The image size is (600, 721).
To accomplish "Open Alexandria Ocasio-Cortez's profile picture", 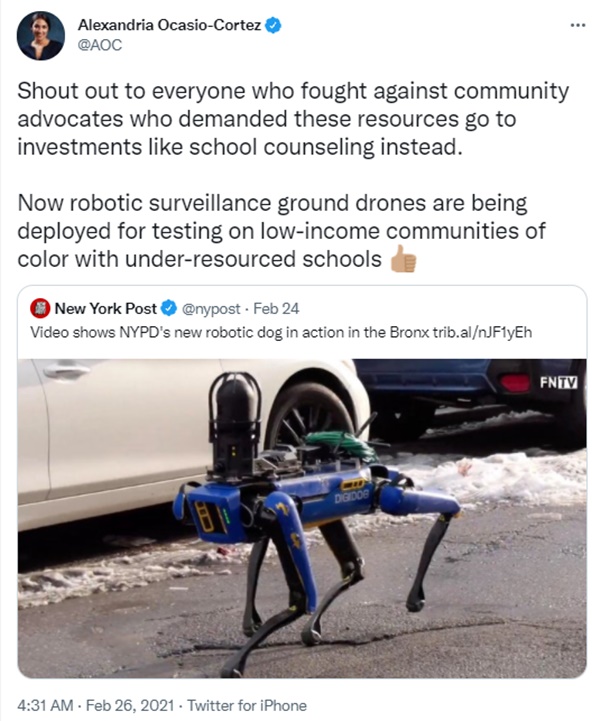I will pos(40,36).
